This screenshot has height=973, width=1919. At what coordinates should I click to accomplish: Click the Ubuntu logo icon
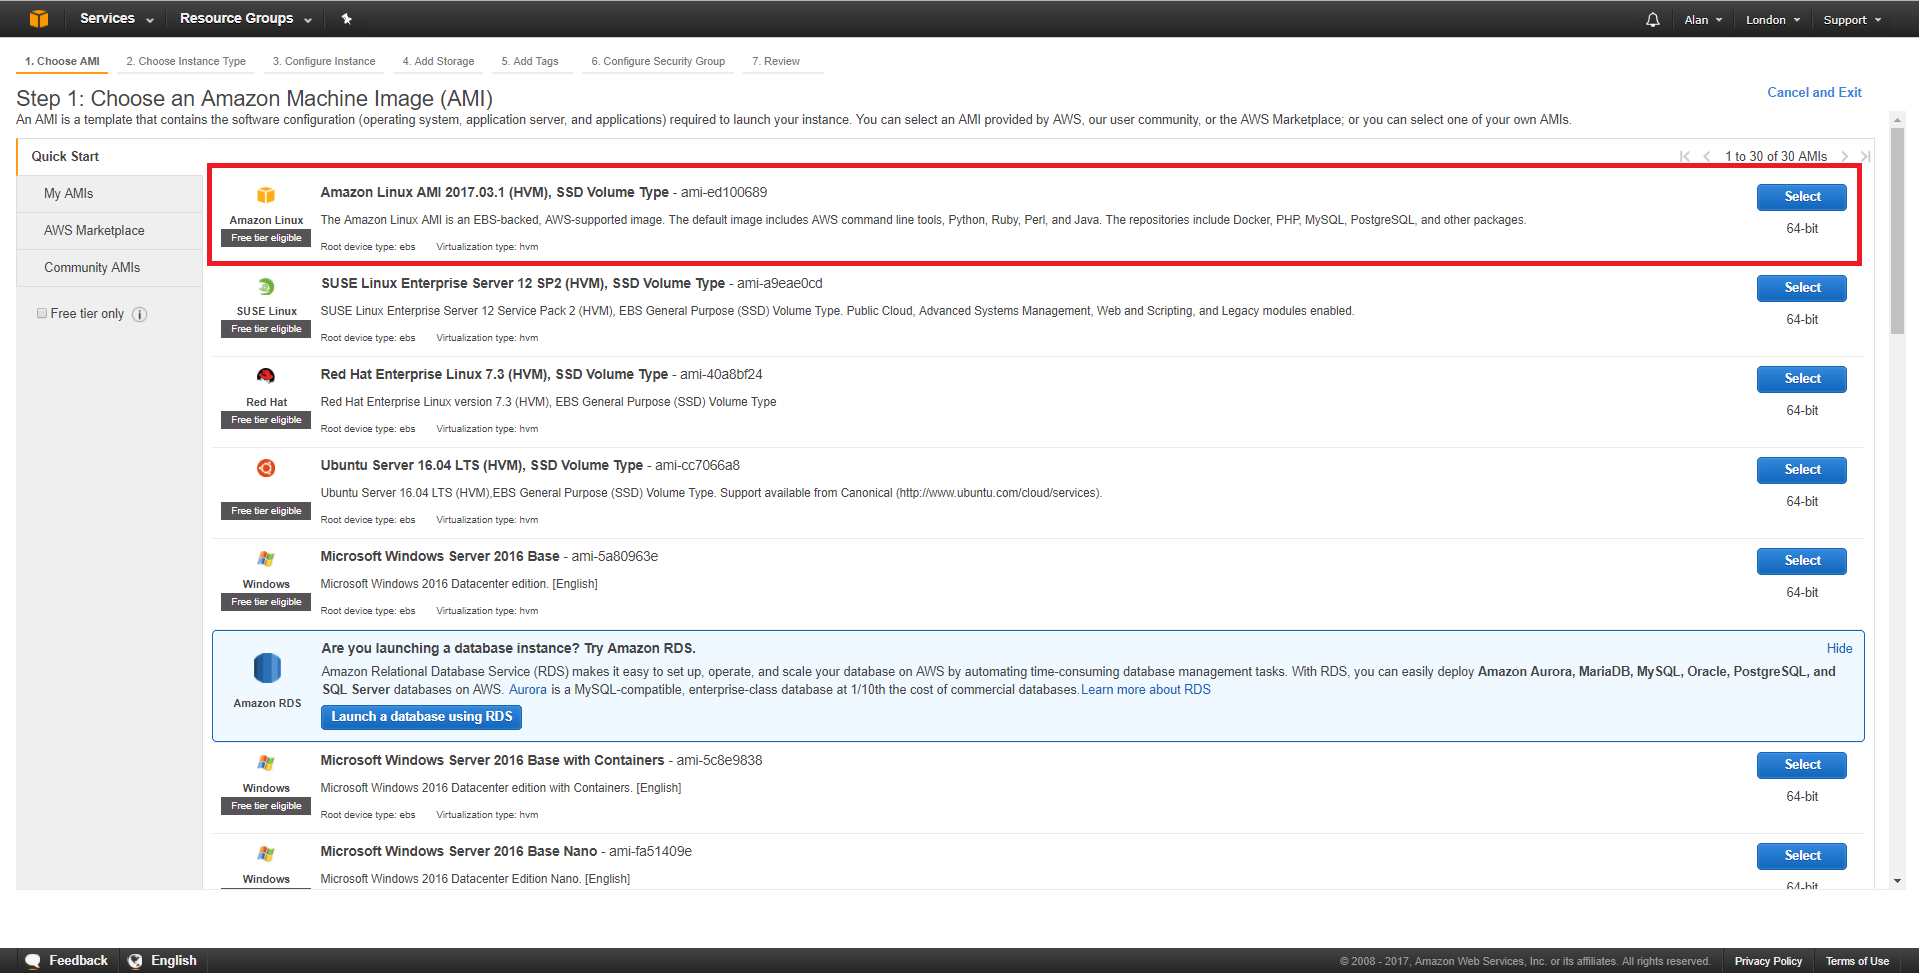266,468
